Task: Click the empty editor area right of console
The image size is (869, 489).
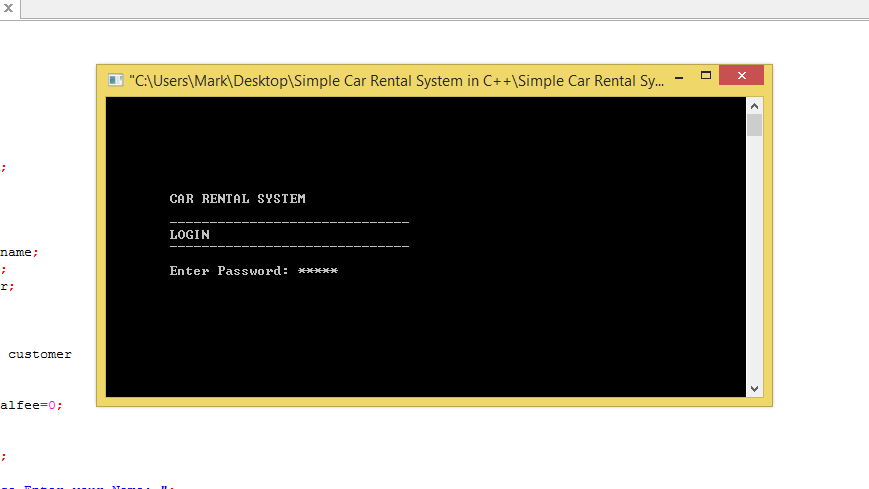Action: [x=820, y=250]
